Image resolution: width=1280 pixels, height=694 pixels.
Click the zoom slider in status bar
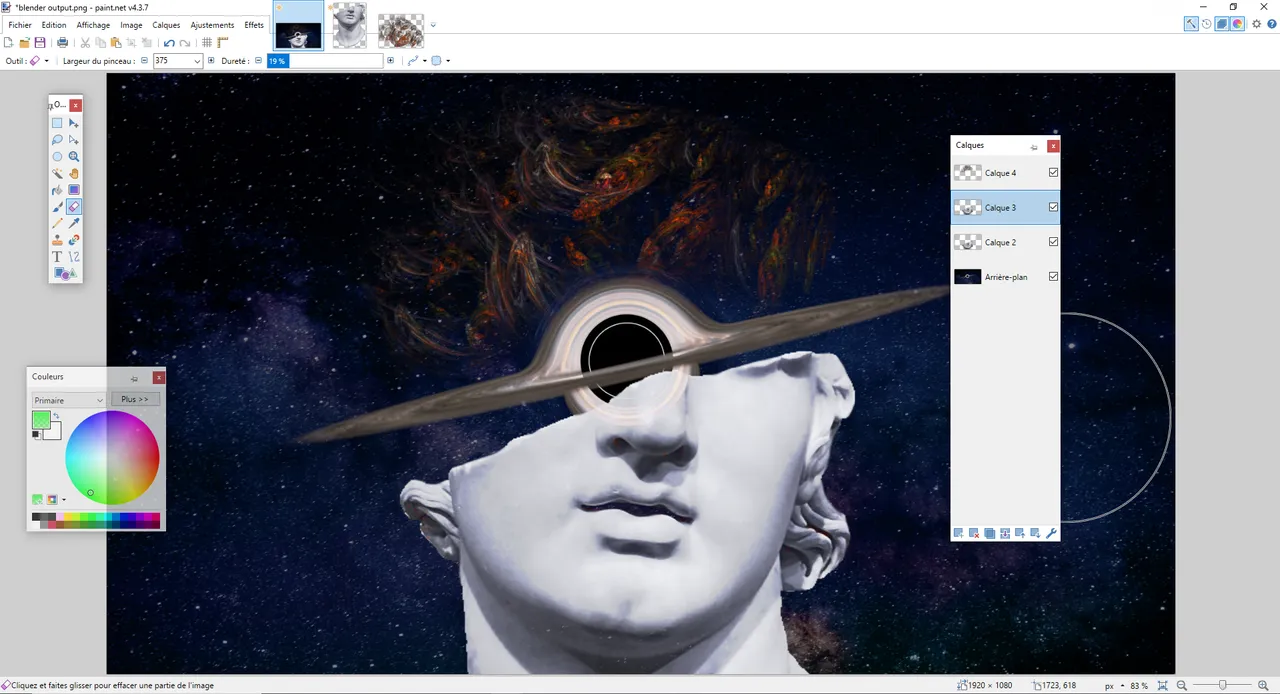pos(1220,686)
